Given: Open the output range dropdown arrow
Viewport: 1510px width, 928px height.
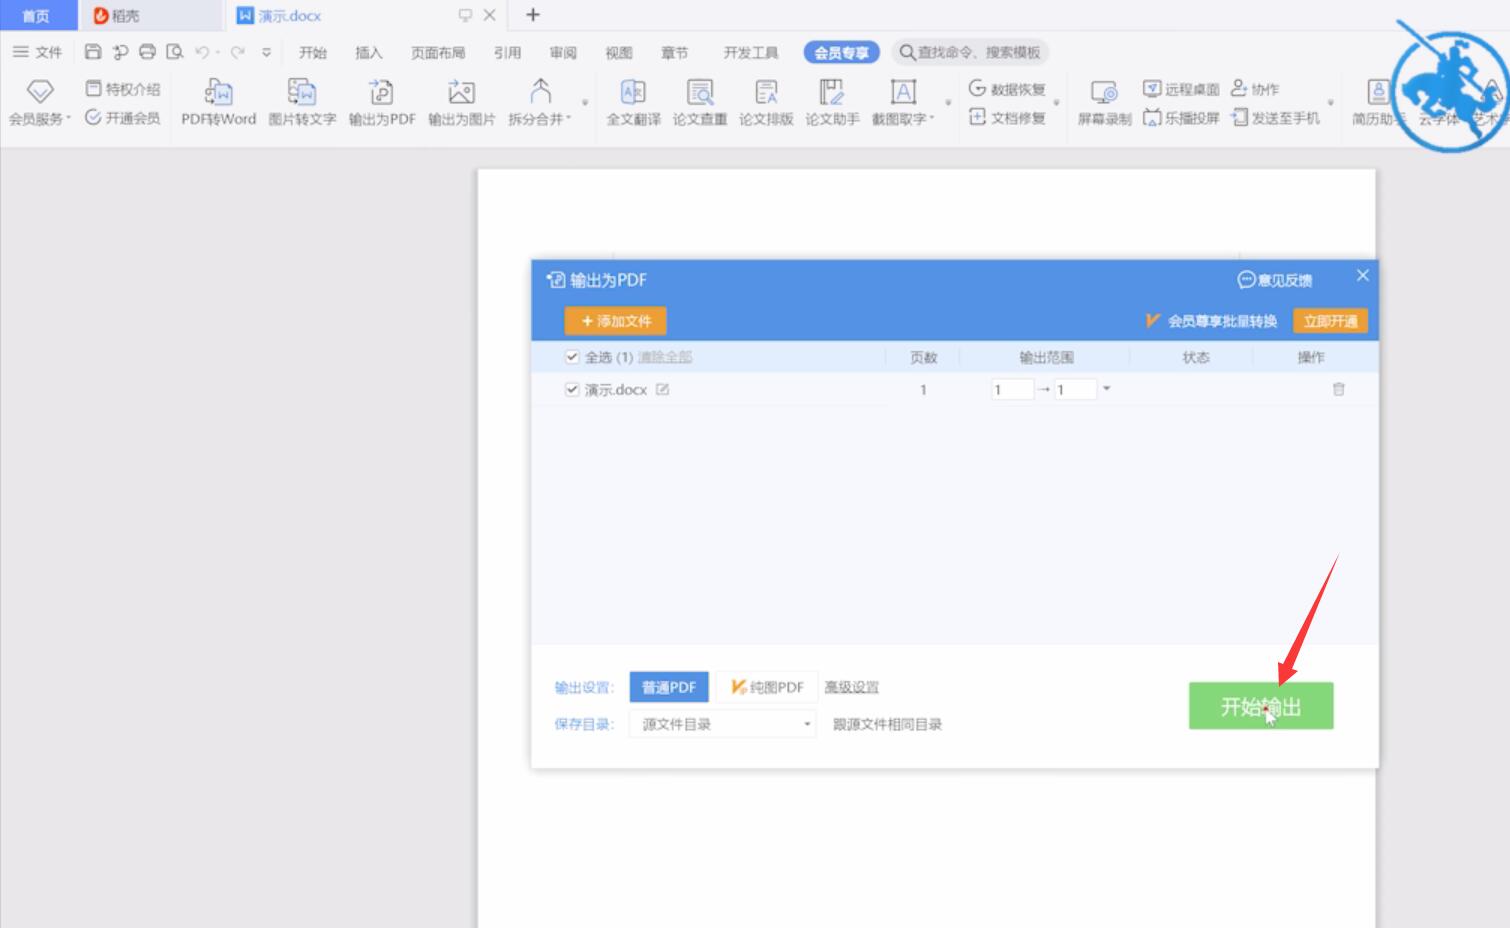Looking at the screenshot, I should point(1106,388).
